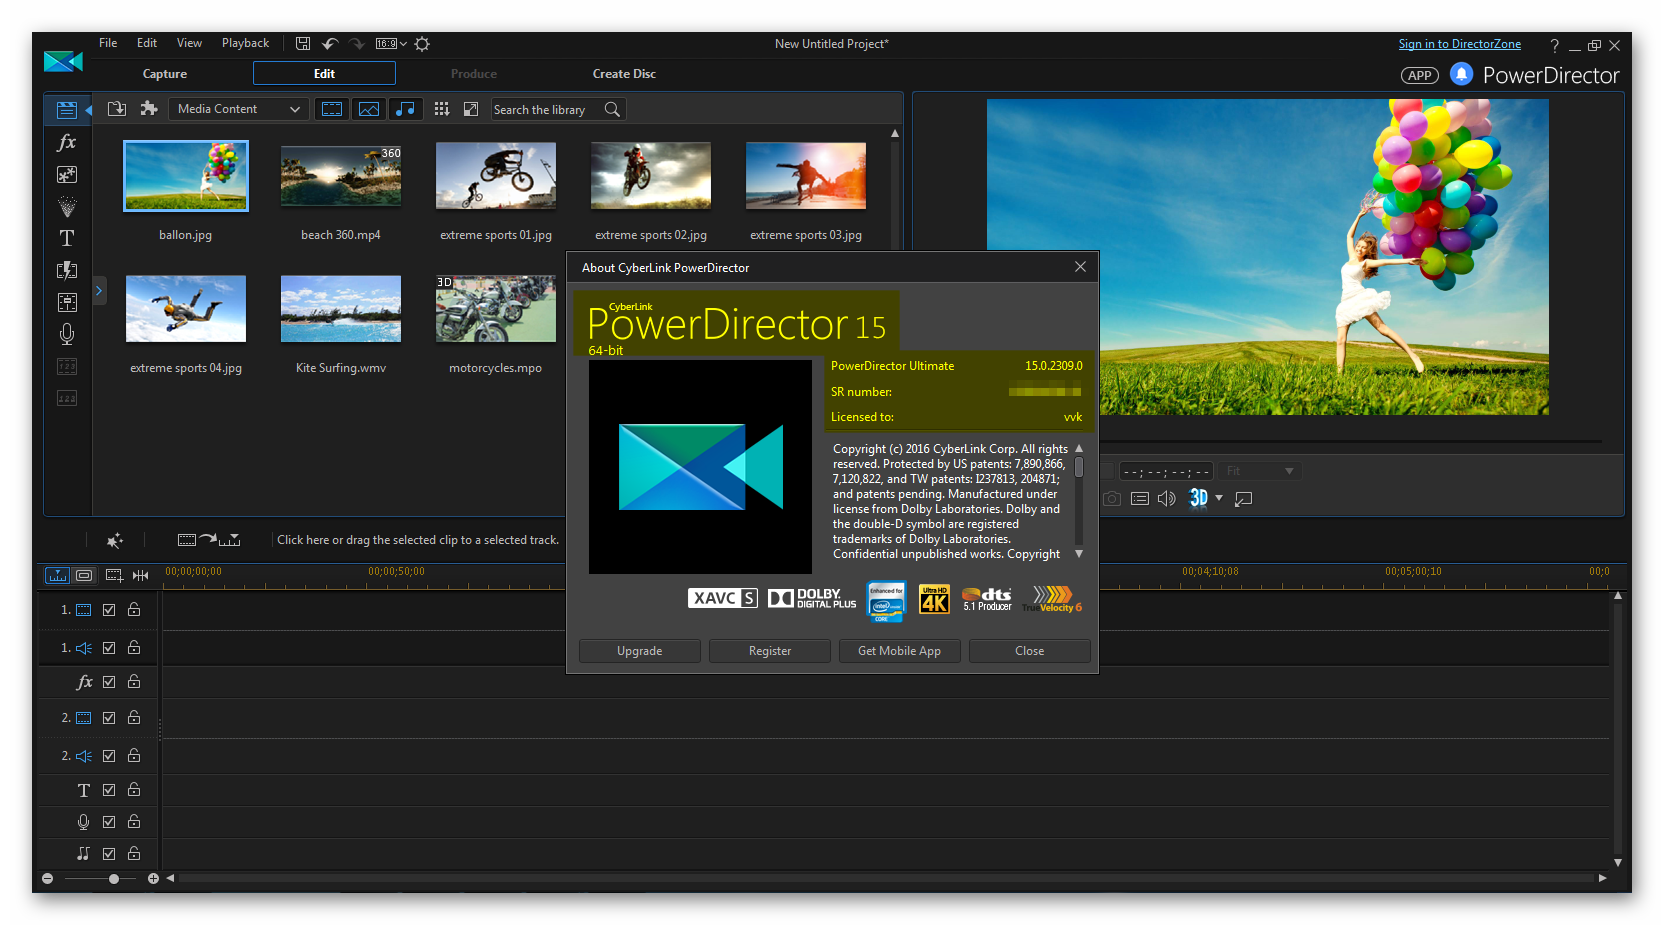Switch to the Create Disc tab
The width and height of the screenshot is (1664, 925).
[624, 74]
